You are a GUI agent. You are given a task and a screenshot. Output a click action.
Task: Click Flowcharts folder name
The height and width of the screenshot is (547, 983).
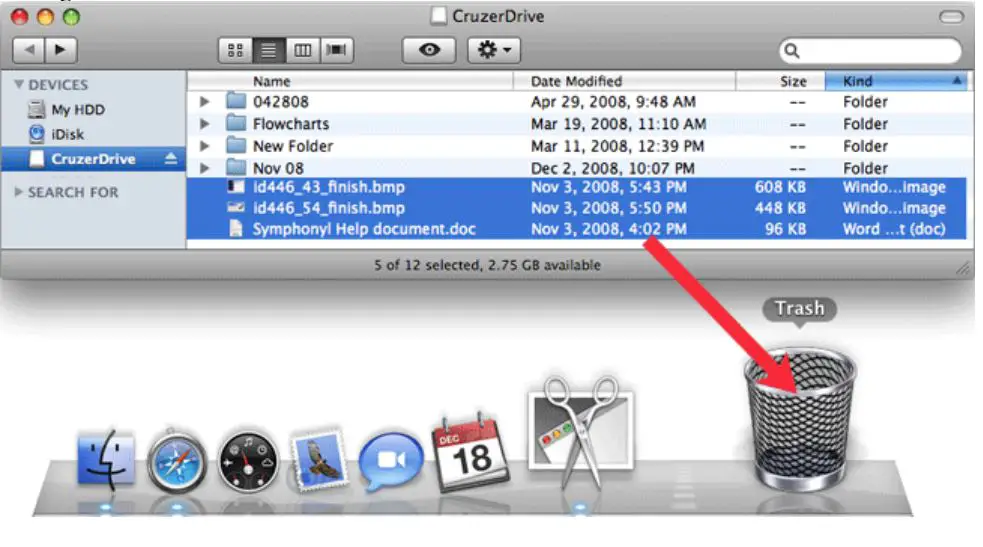click(291, 123)
